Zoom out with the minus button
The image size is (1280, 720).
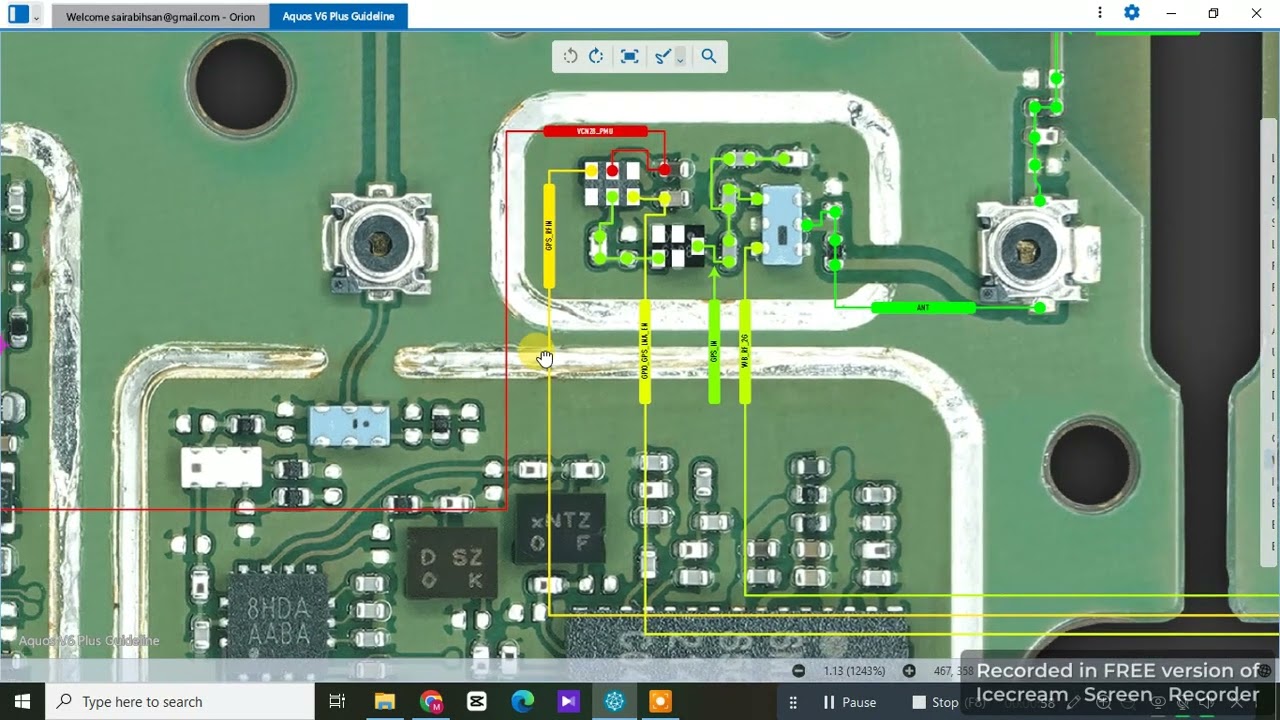click(x=798, y=671)
